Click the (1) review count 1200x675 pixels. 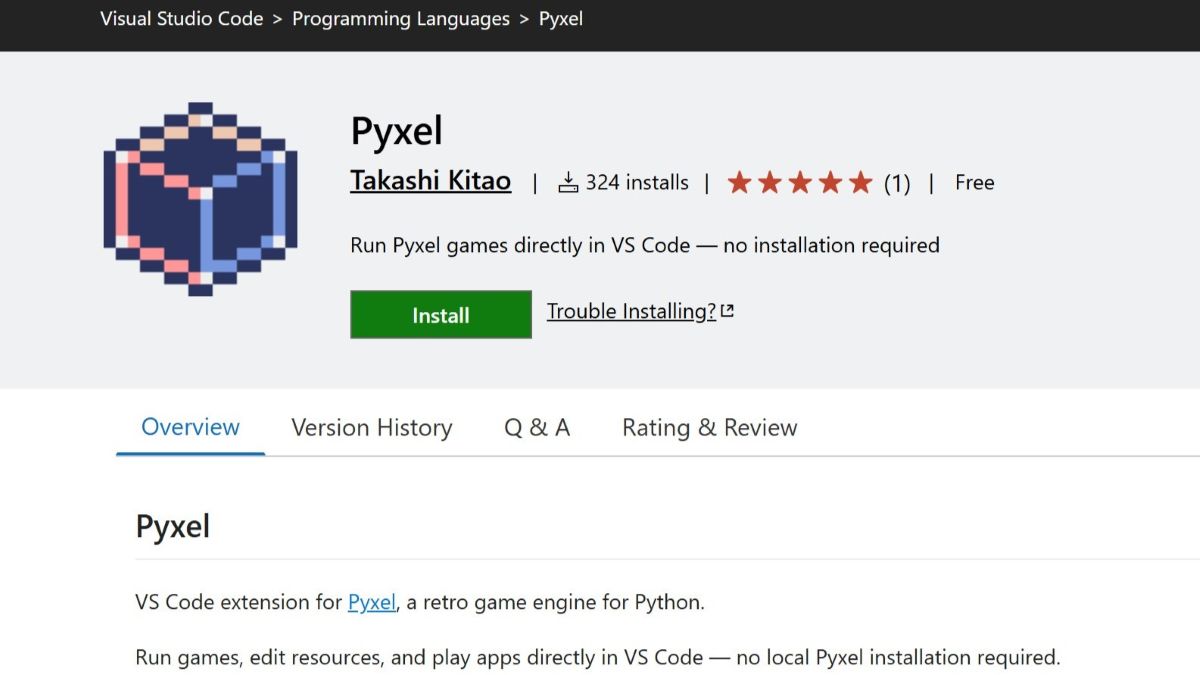coord(897,183)
